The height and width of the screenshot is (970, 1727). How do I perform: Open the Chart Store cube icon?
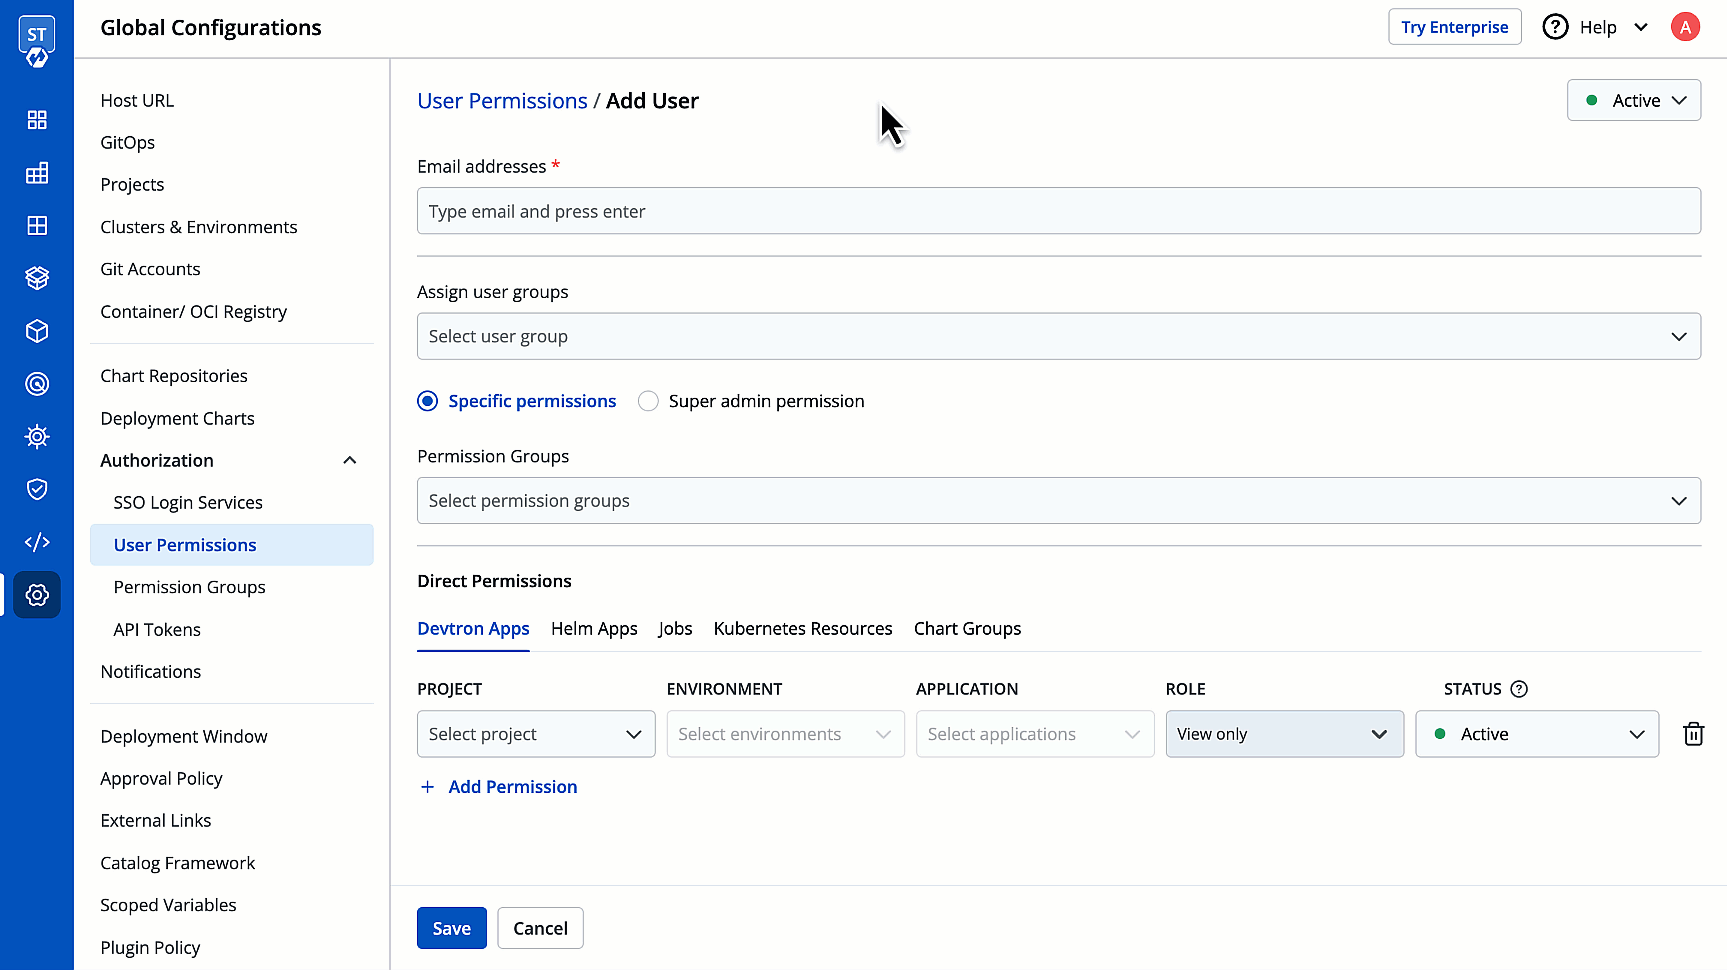(x=37, y=331)
